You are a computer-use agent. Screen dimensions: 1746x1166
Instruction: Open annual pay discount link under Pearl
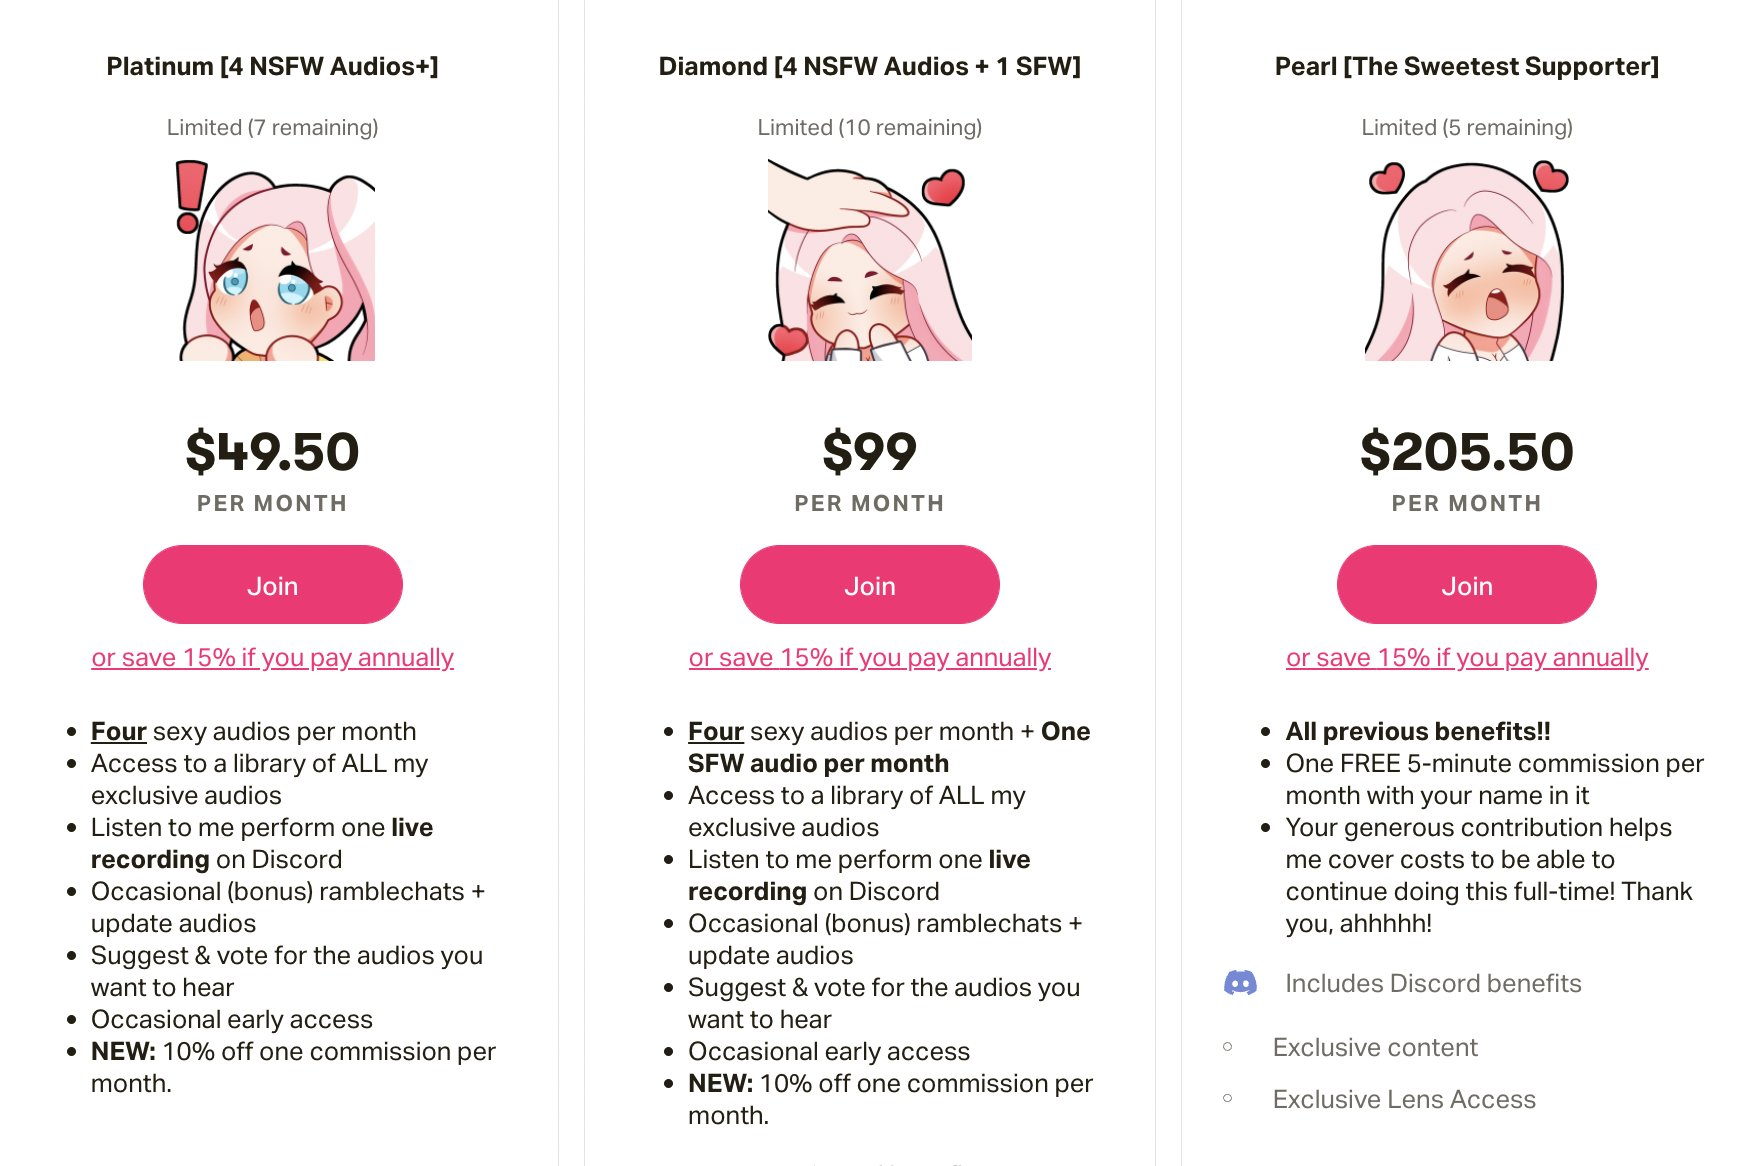(1466, 657)
